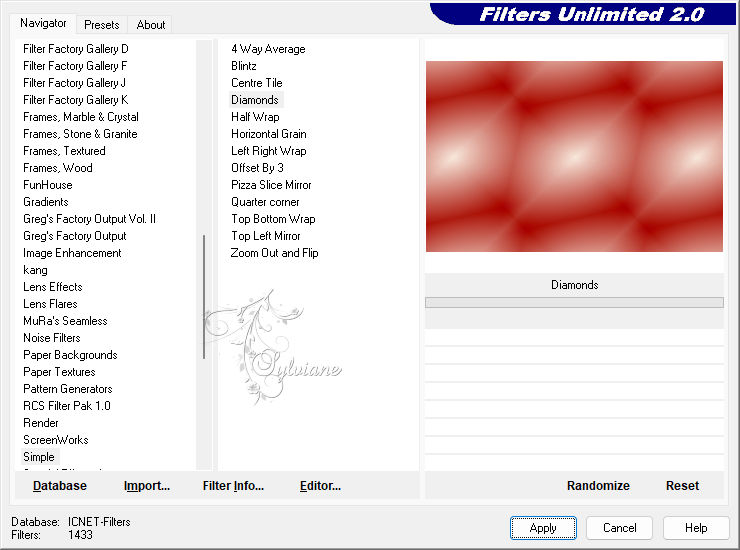Select Filter Factory Gallery K category
Viewport: 740px width, 550px height.
[x=76, y=100]
